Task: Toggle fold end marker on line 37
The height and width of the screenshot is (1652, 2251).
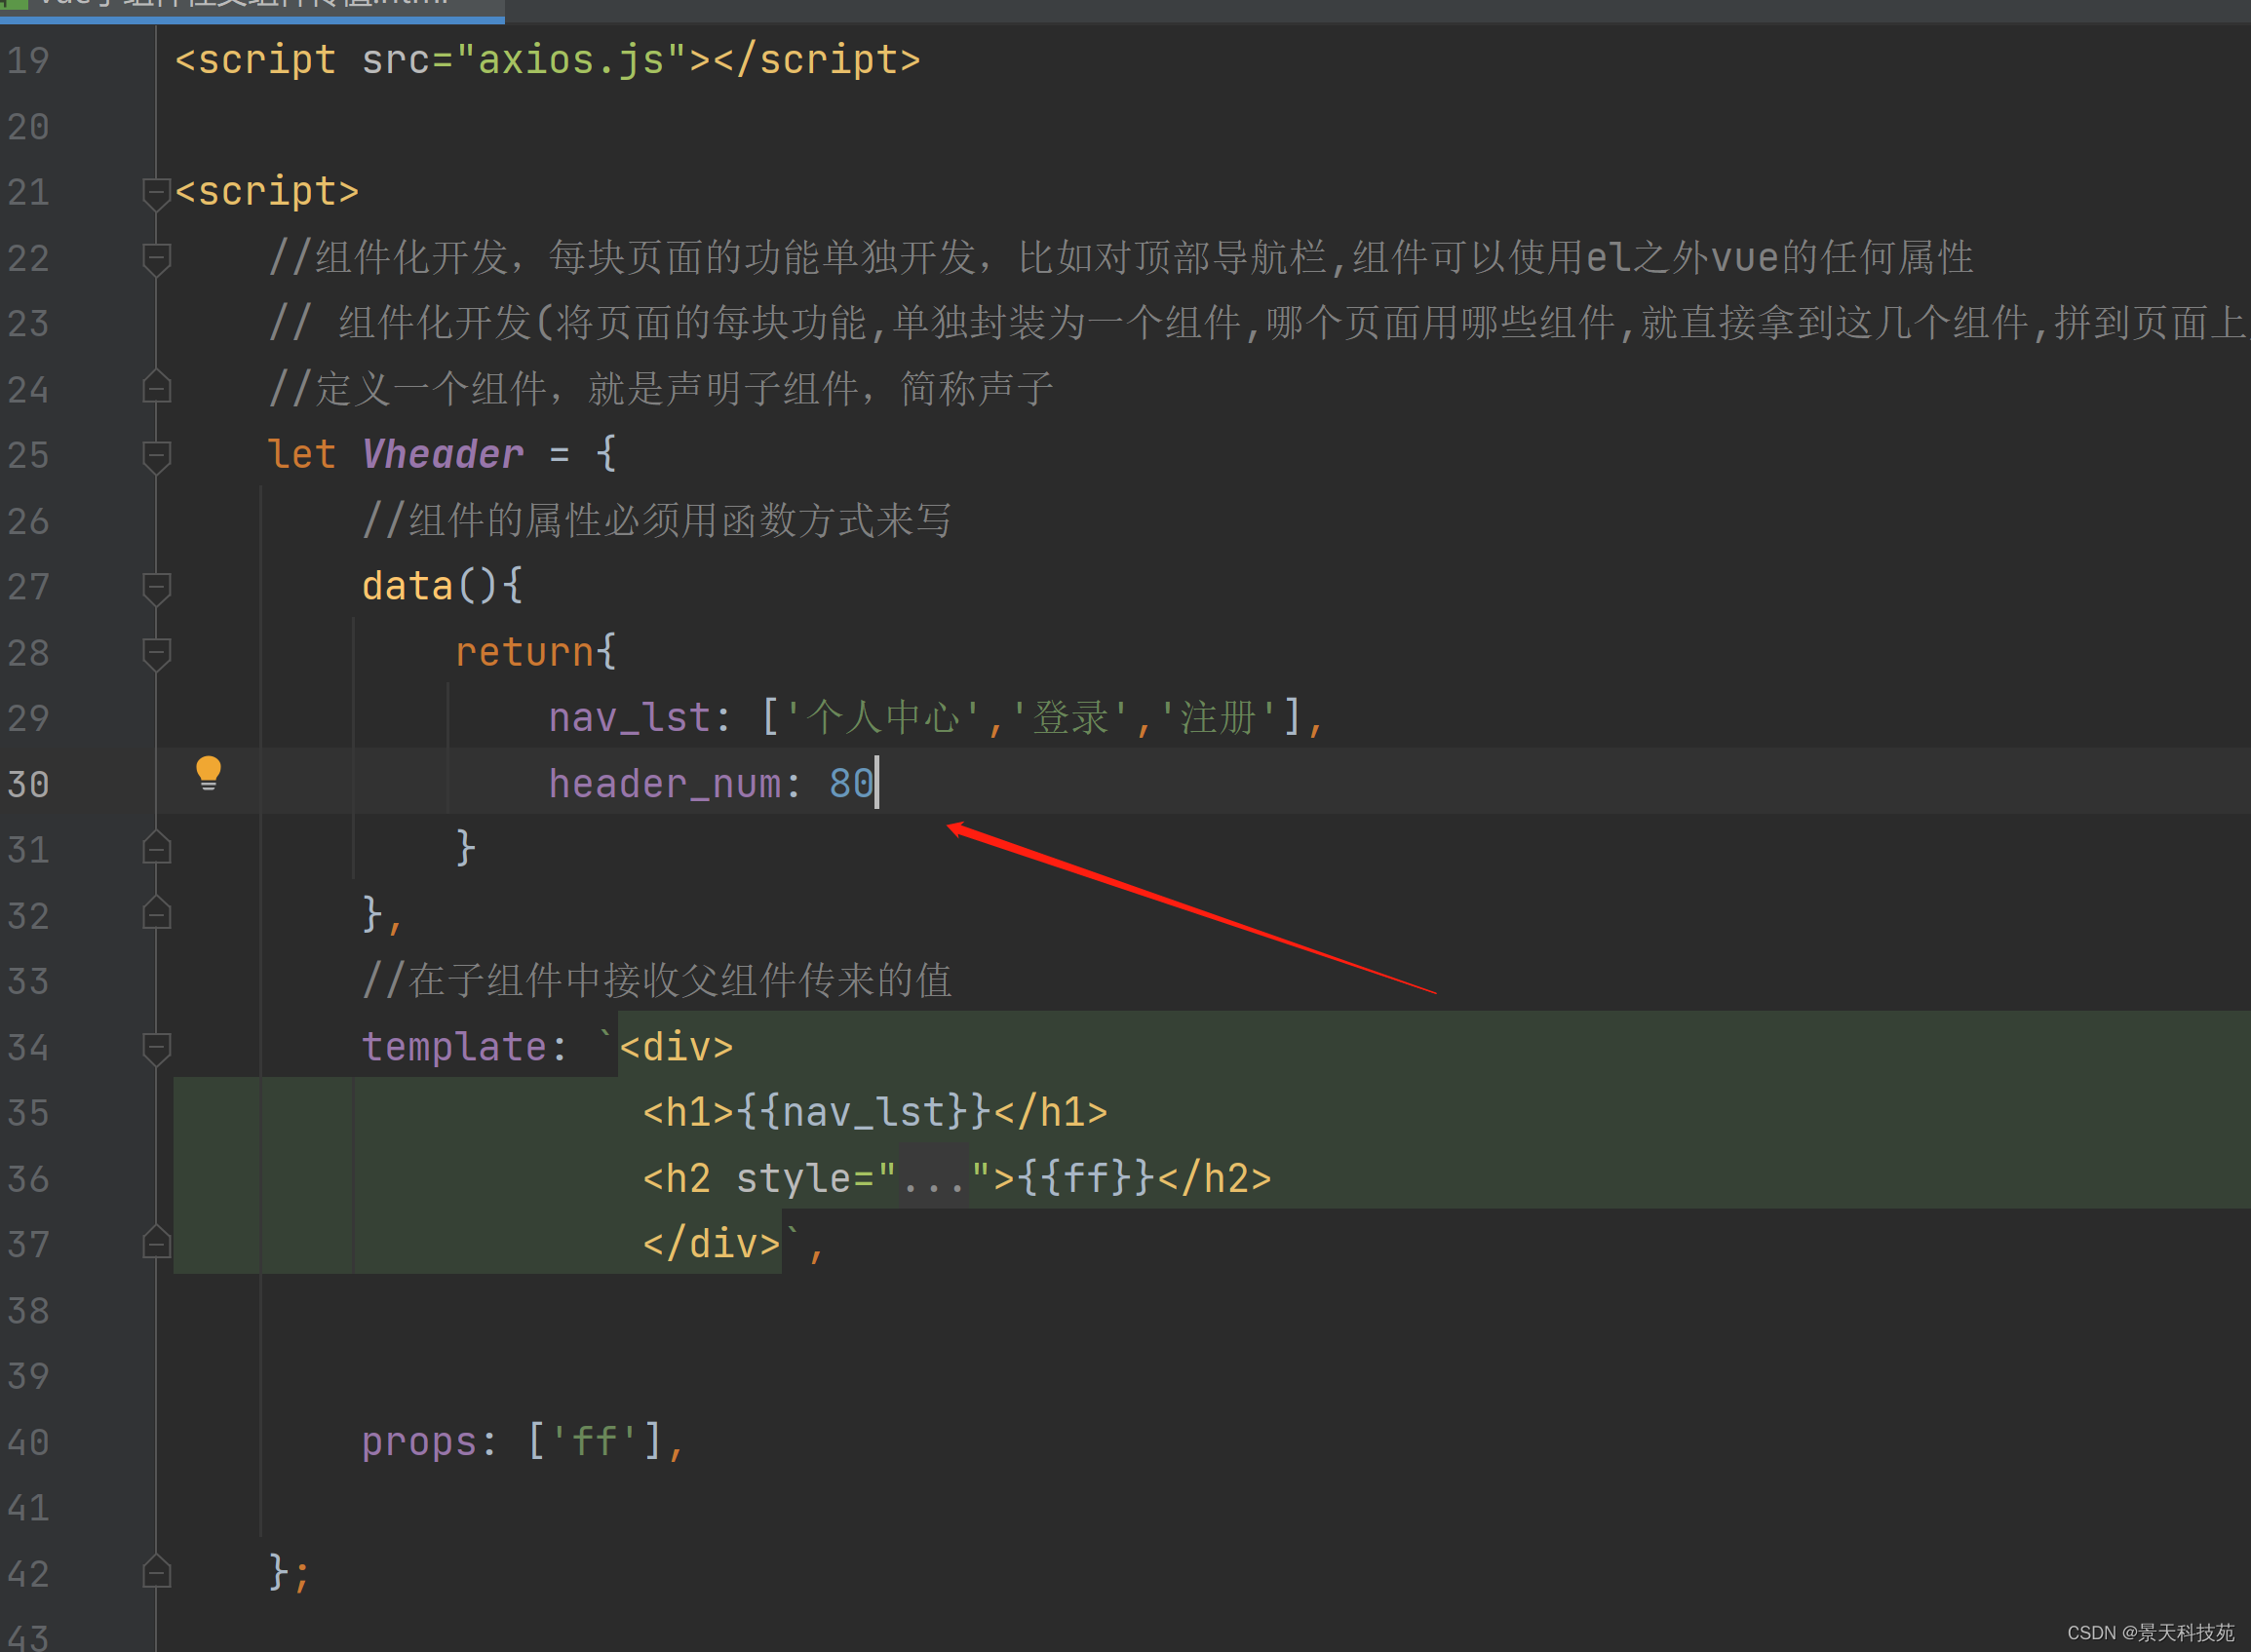Action: coord(156,1243)
